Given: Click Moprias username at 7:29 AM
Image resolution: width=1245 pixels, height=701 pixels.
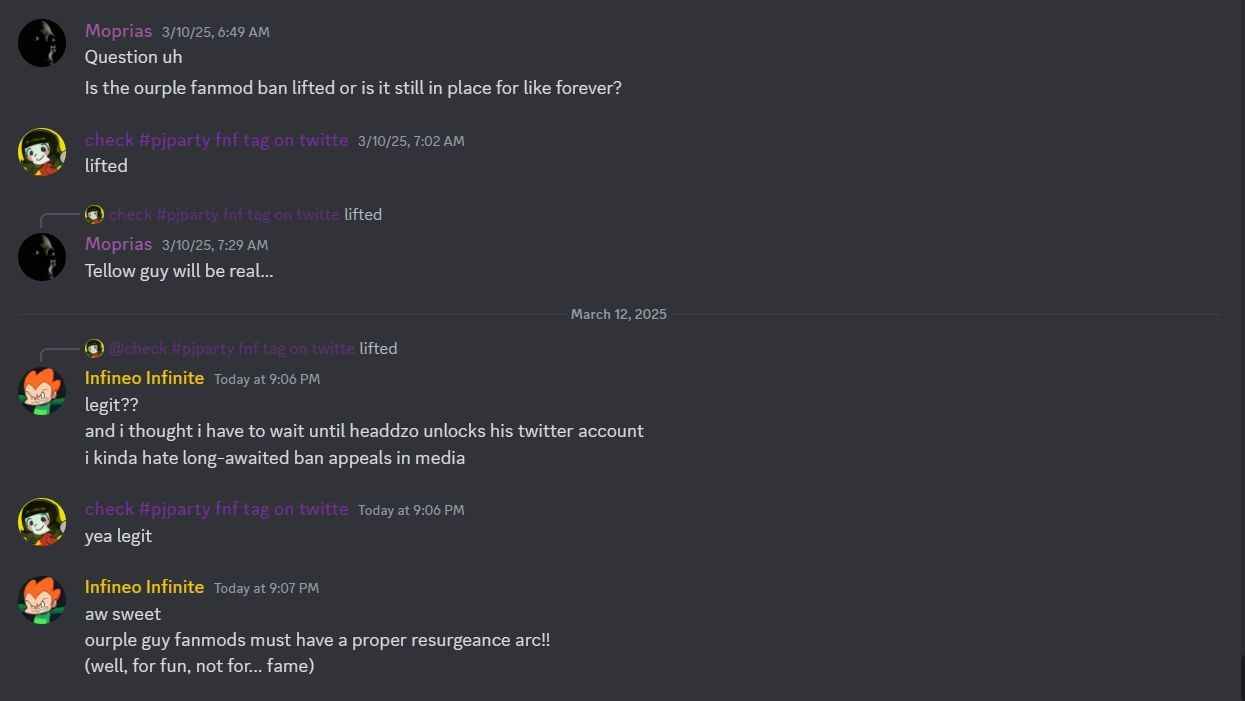Looking at the screenshot, I should click(x=118, y=244).
